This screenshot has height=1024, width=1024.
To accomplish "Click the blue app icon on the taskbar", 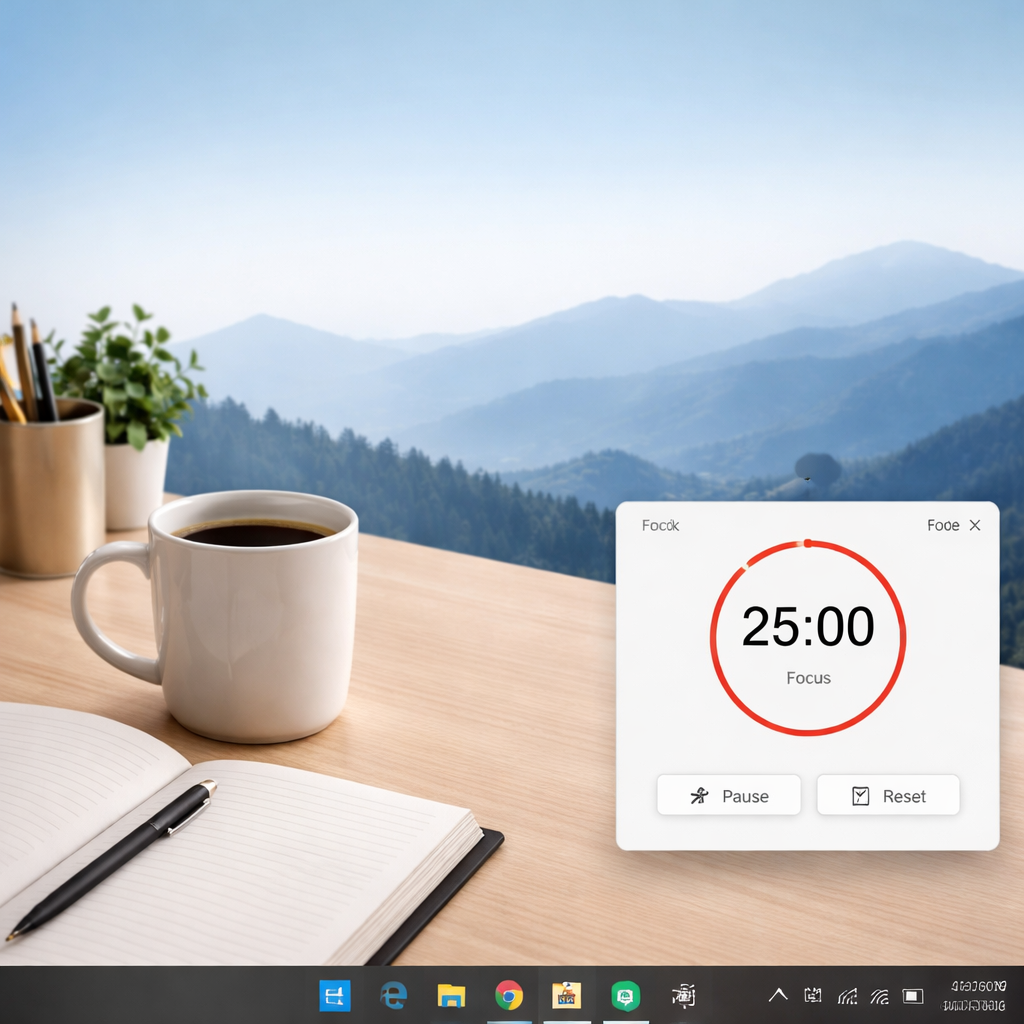I will (335, 995).
